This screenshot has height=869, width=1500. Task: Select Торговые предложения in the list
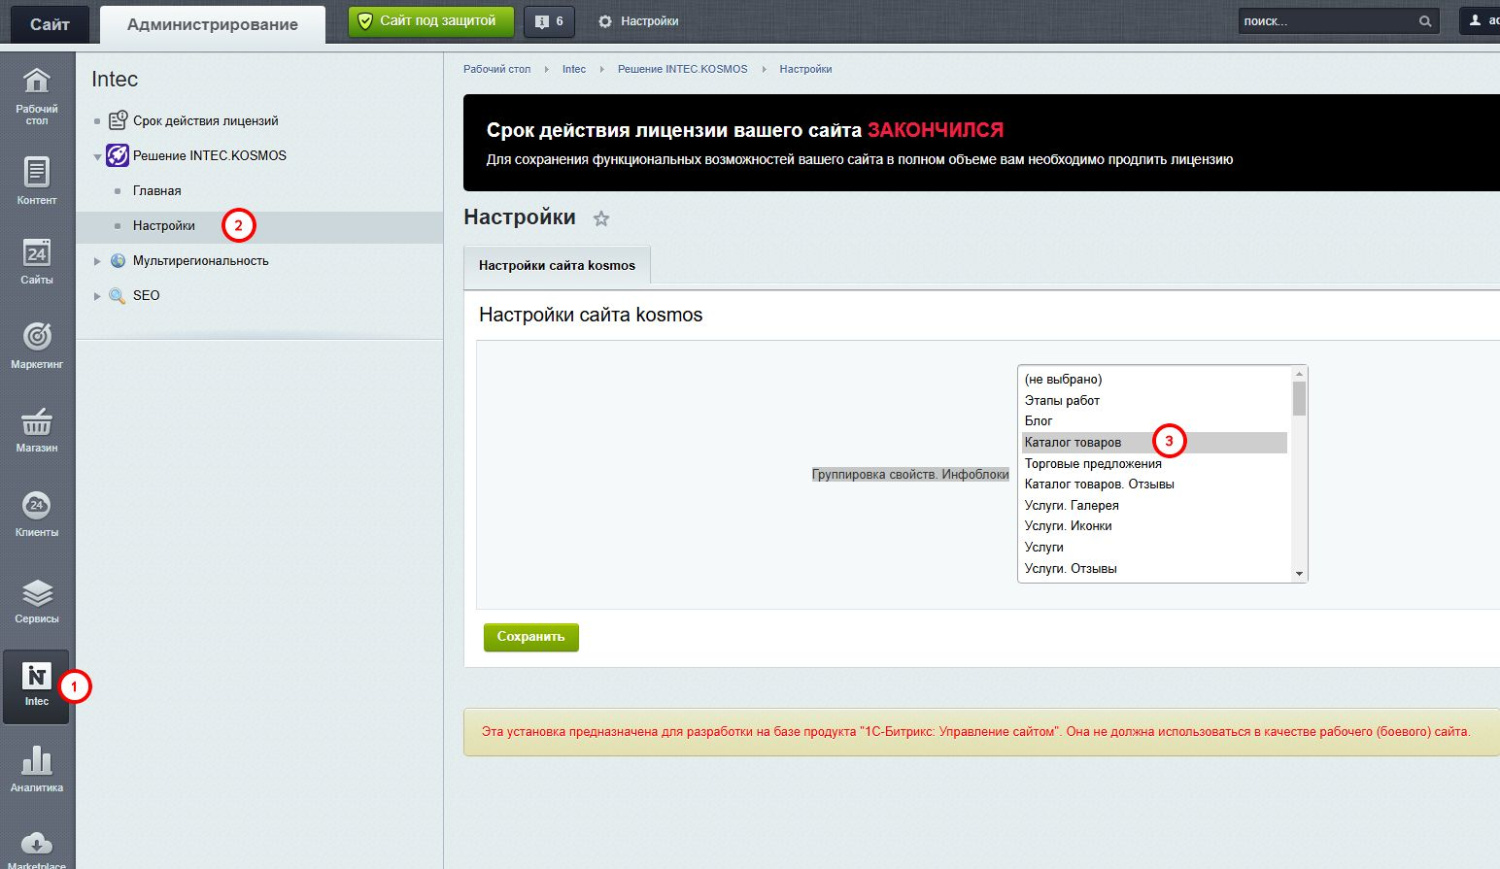[x=1155, y=463]
